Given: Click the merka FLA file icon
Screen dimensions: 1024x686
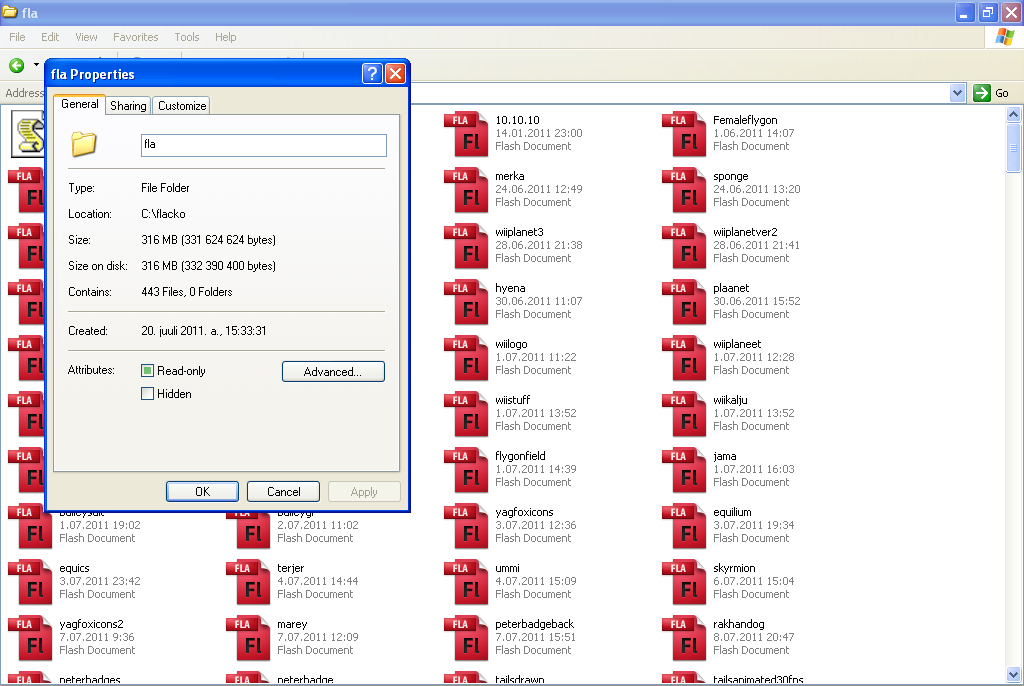Looking at the screenshot, I should [466, 191].
